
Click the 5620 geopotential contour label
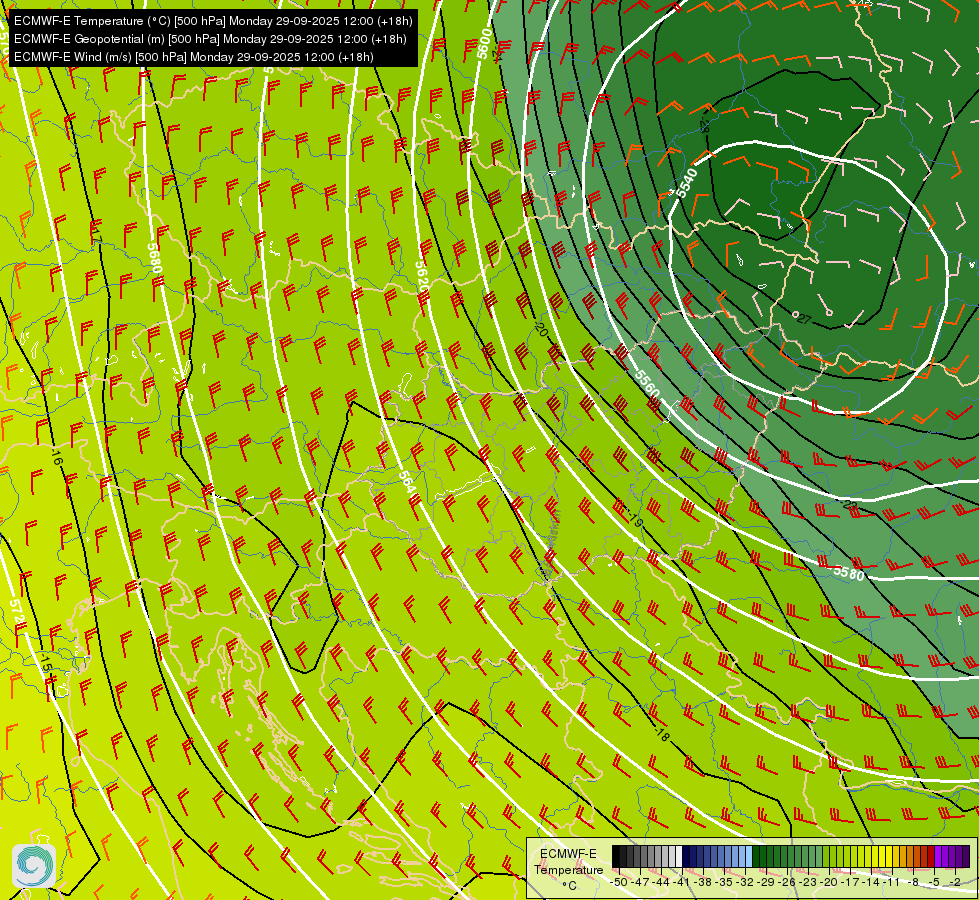tap(422, 276)
